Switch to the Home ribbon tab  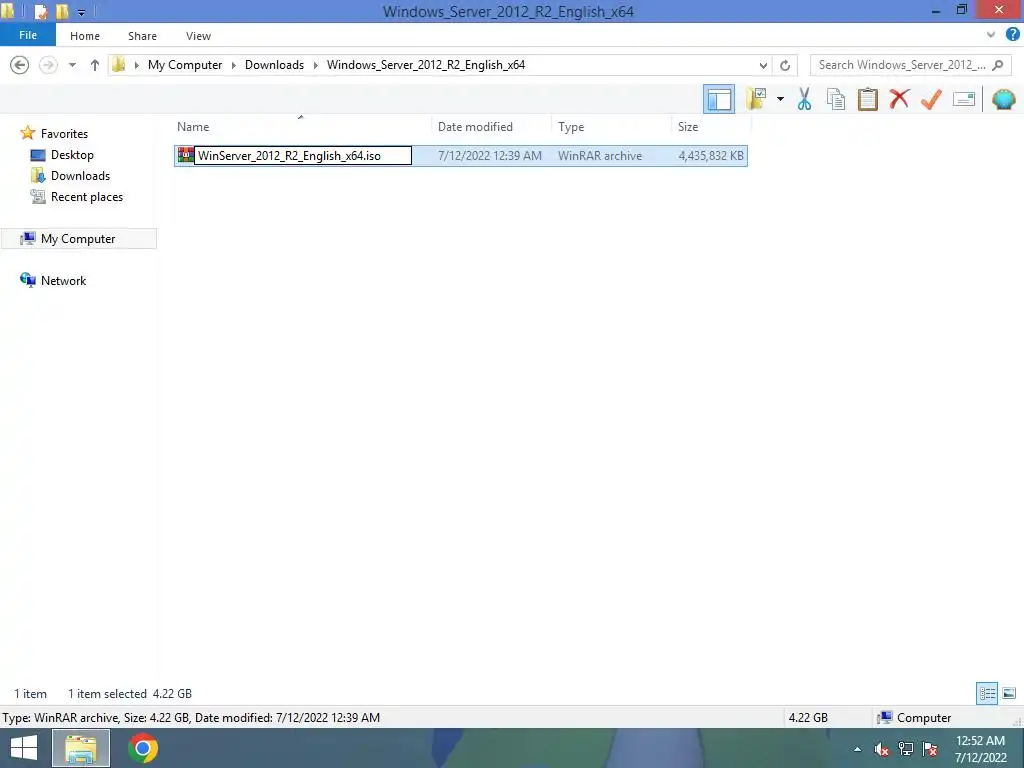(x=85, y=36)
